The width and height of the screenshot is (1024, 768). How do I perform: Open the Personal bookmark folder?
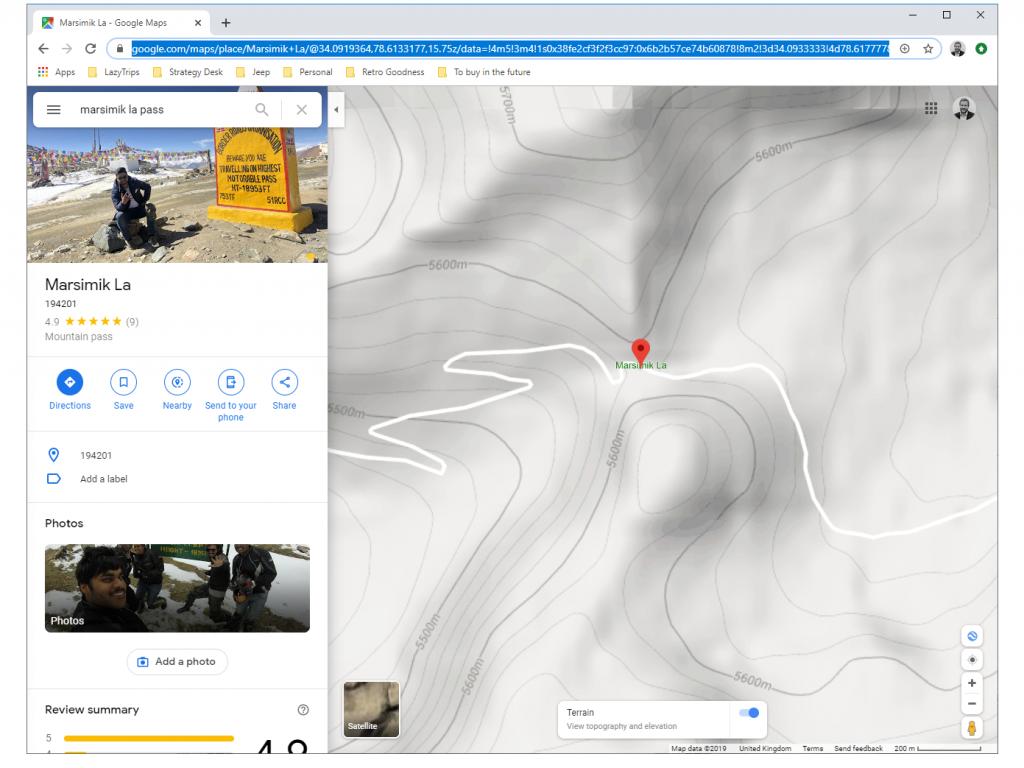308,72
